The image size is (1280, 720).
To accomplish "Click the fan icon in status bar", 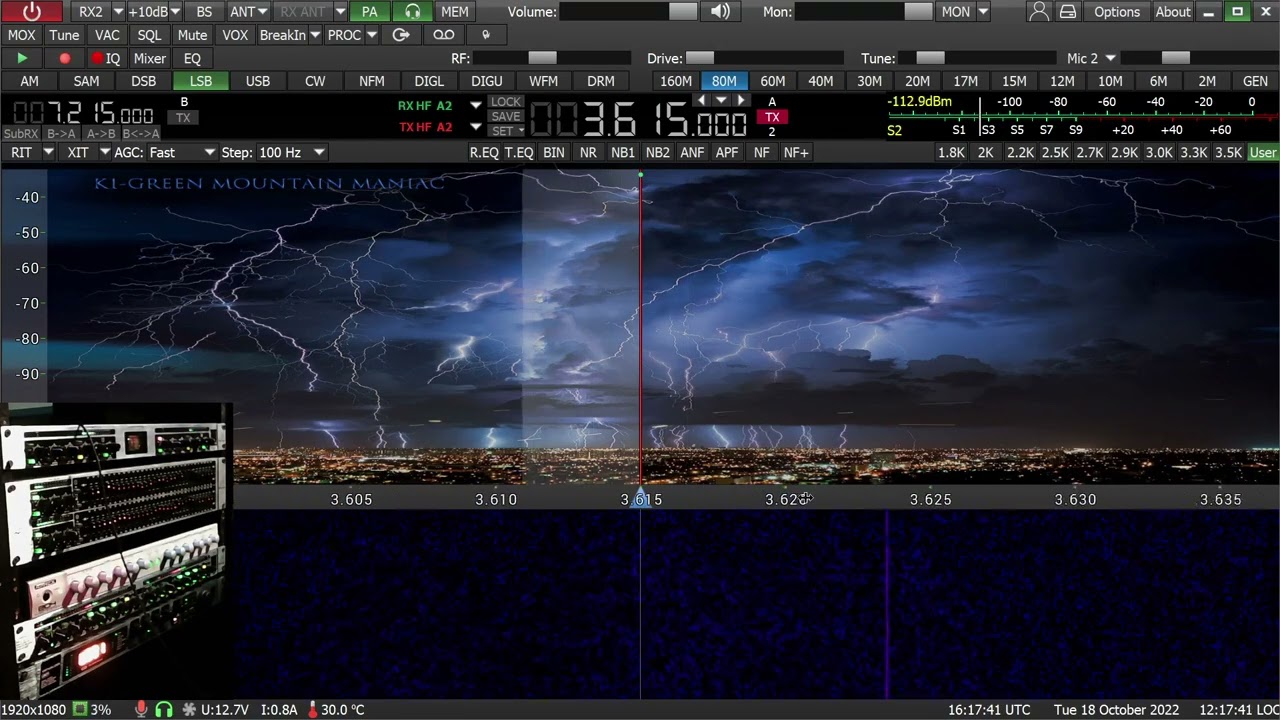I will [x=189, y=709].
